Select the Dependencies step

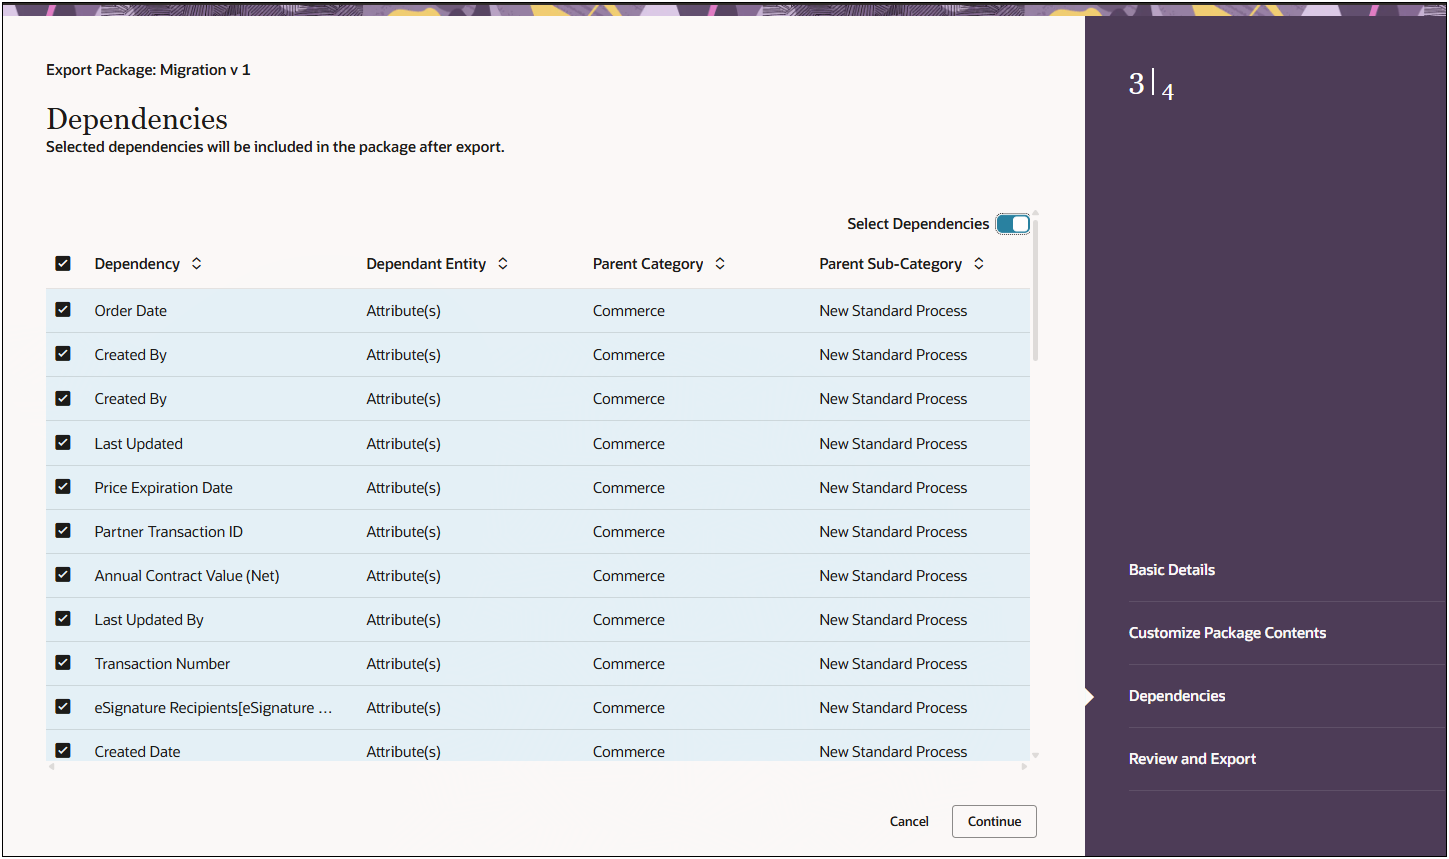(x=1177, y=696)
